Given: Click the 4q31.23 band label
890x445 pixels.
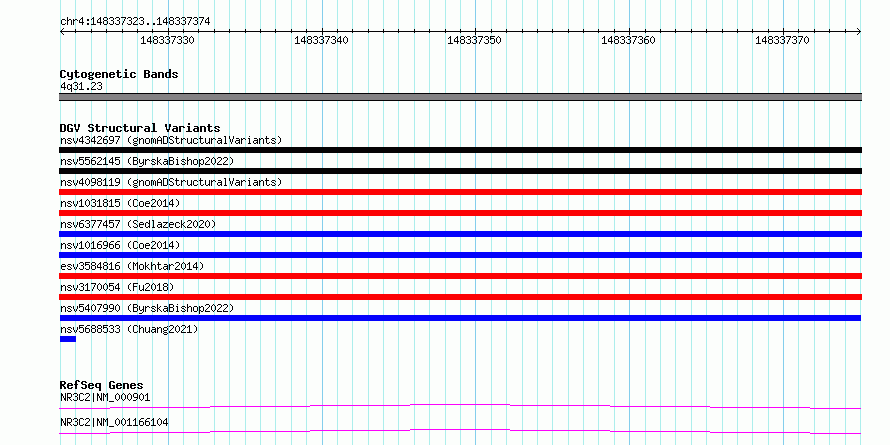Looking at the screenshot, I should point(81,86).
